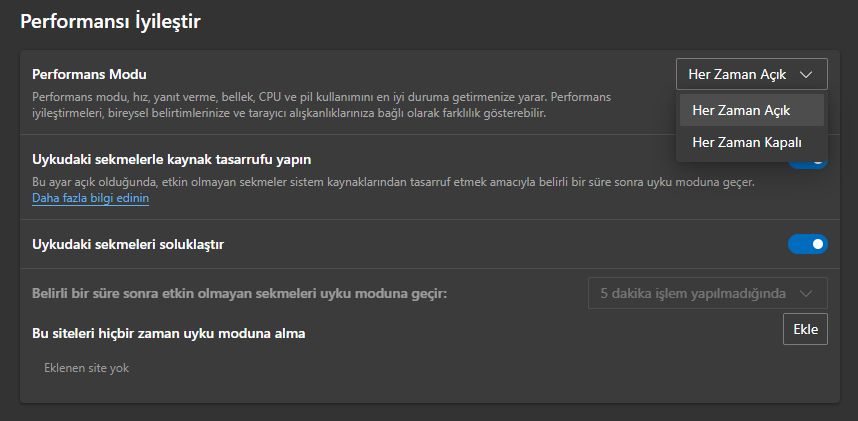Expand the 5 dakika işlem yapılmadığında dropdown
Viewport: 858px width, 421px height.
coord(707,294)
